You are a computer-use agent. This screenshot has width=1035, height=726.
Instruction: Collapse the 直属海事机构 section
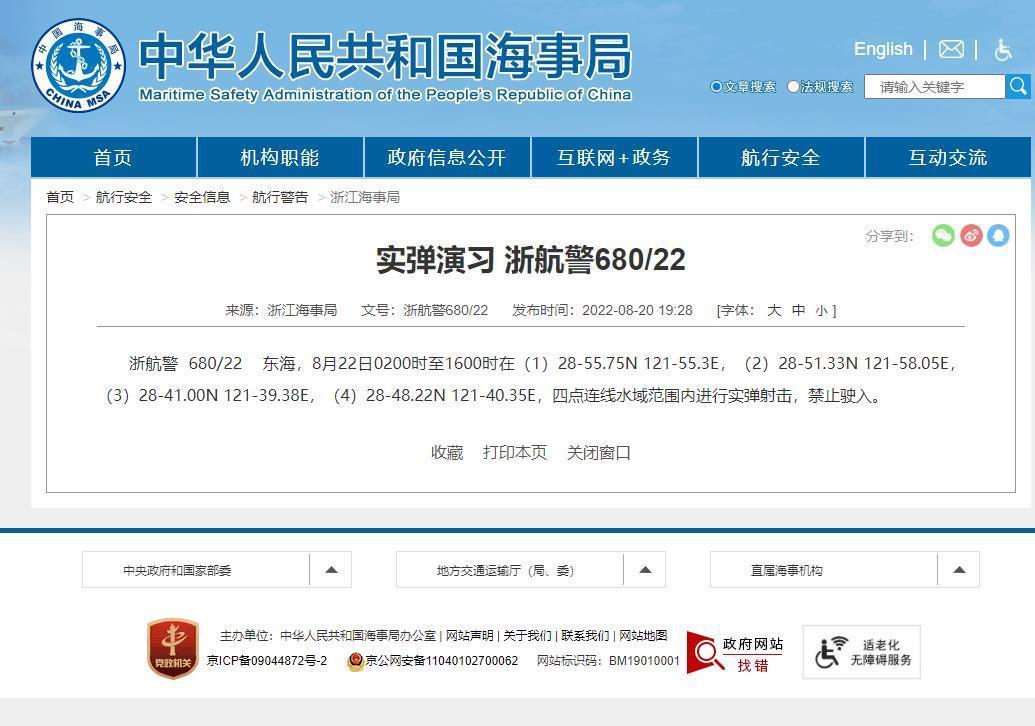pos(958,569)
